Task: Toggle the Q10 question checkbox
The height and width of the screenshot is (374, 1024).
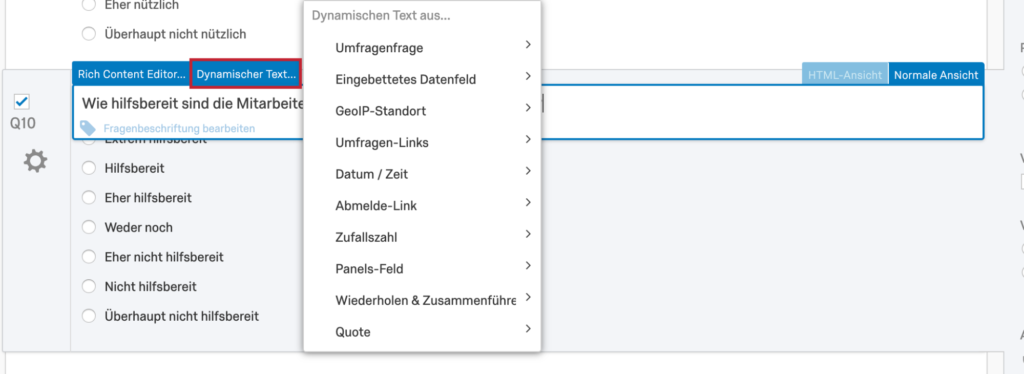Action: 22,102
